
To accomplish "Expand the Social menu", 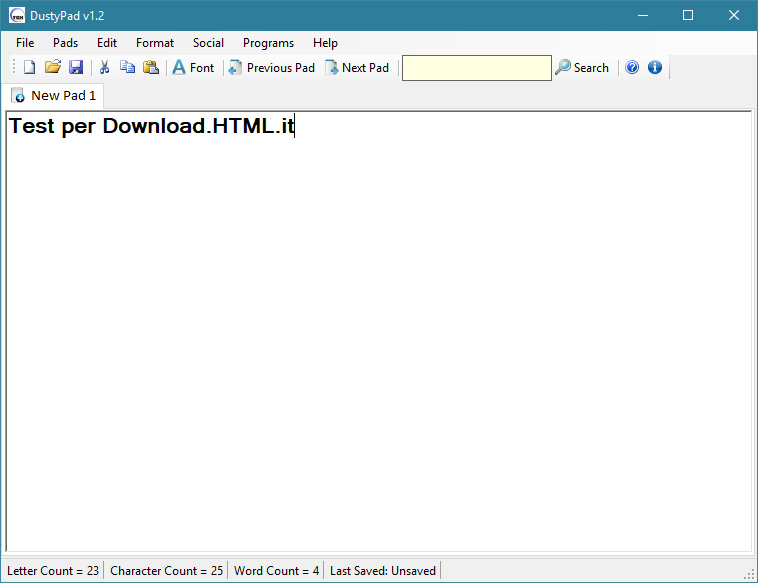I will point(208,43).
